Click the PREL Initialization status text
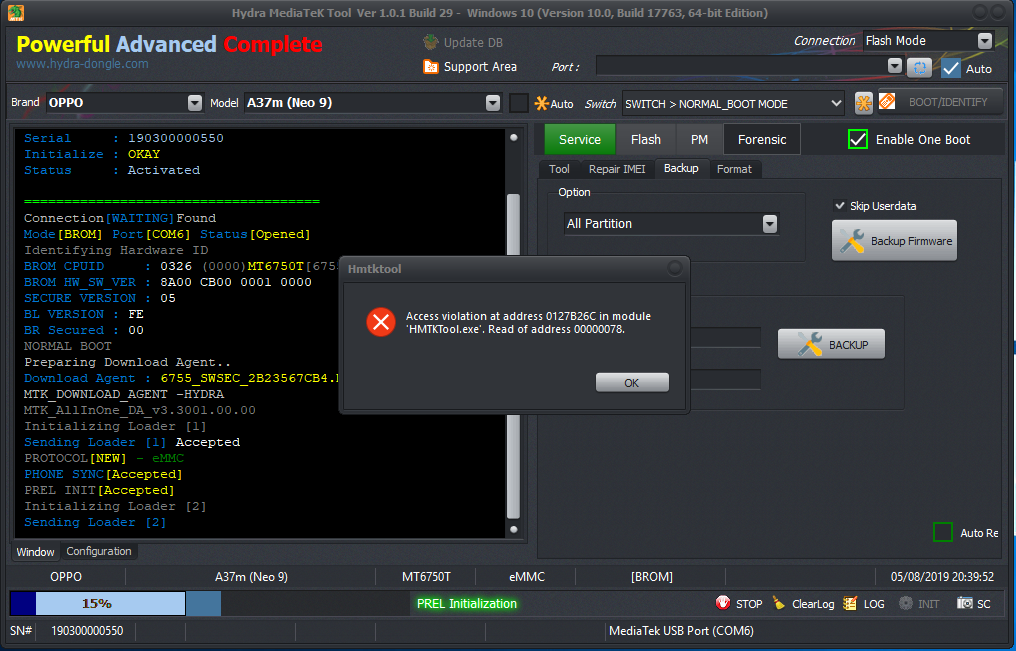 467,604
